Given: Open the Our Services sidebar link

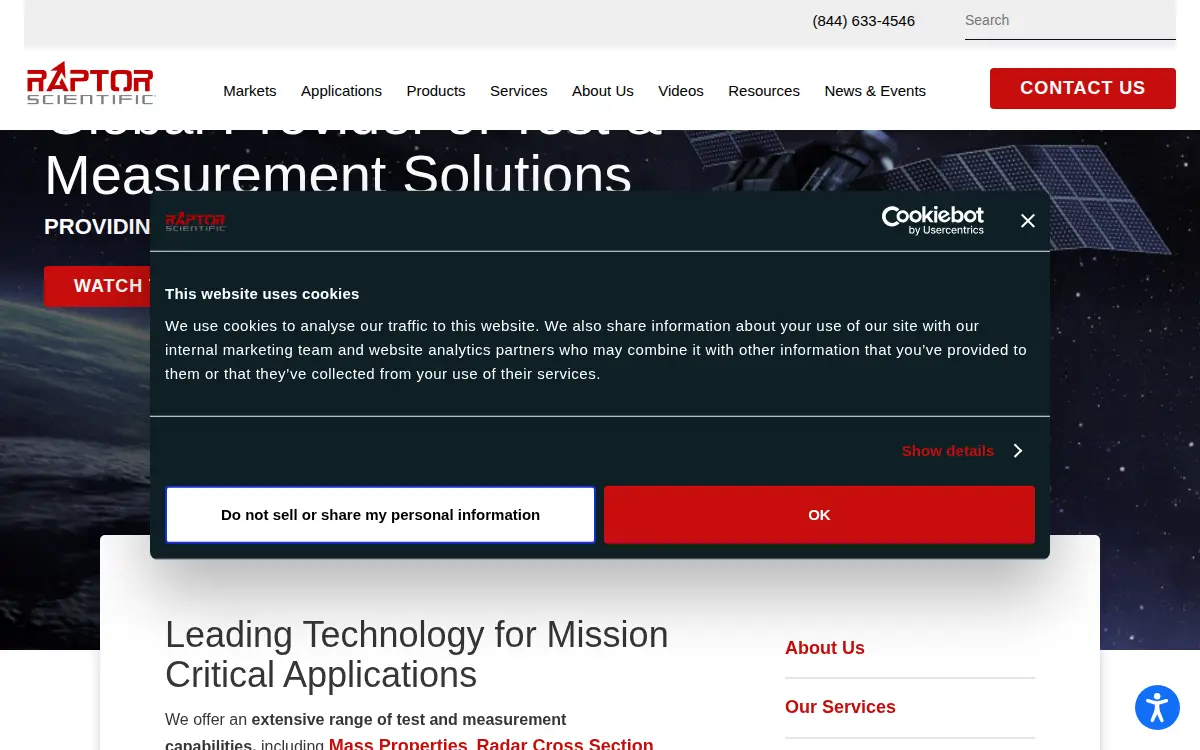Looking at the screenshot, I should (840, 707).
